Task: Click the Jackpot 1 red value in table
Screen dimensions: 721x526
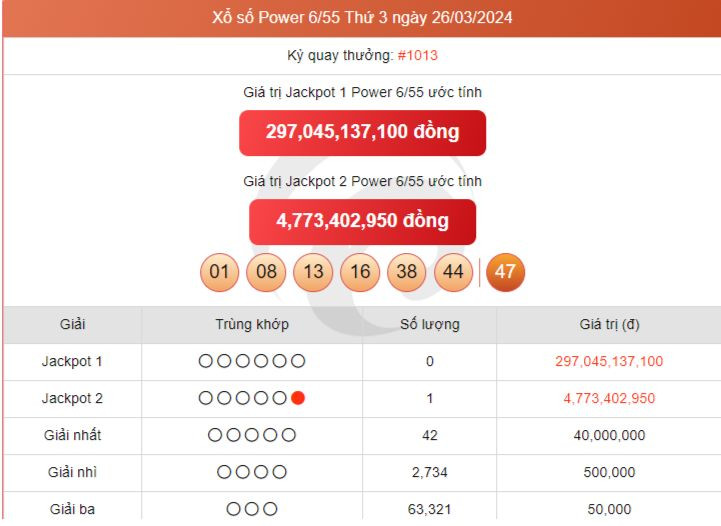Action: (609, 361)
